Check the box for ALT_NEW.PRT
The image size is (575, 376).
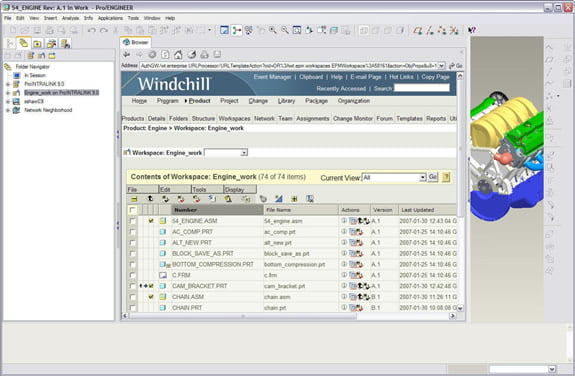point(133,242)
